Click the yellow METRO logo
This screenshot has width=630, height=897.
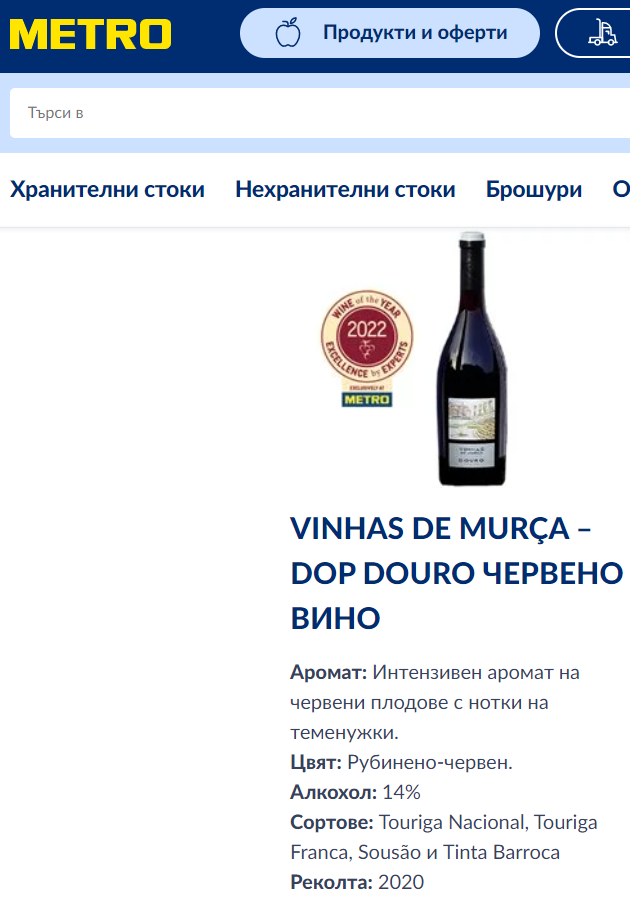point(90,34)
